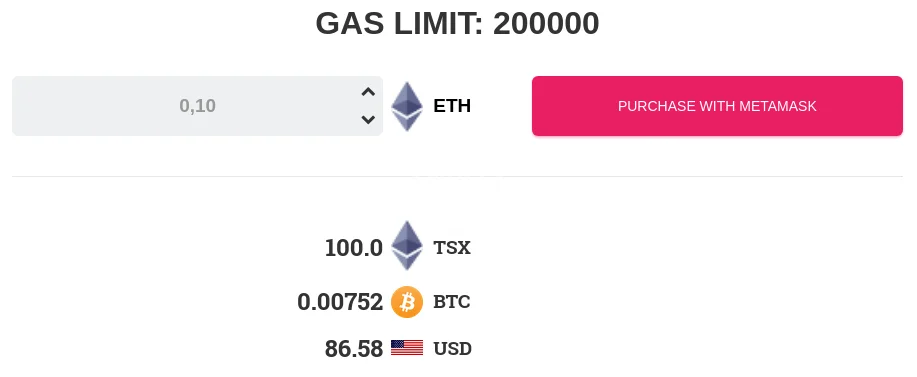Select the ETH currency label
This screenshot has height=377, width=917.
452,106
